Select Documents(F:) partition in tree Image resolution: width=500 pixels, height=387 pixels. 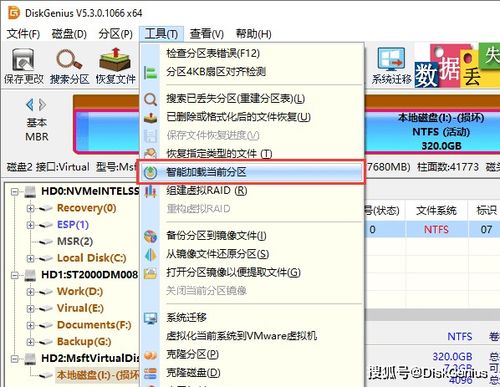click(94, 325)
